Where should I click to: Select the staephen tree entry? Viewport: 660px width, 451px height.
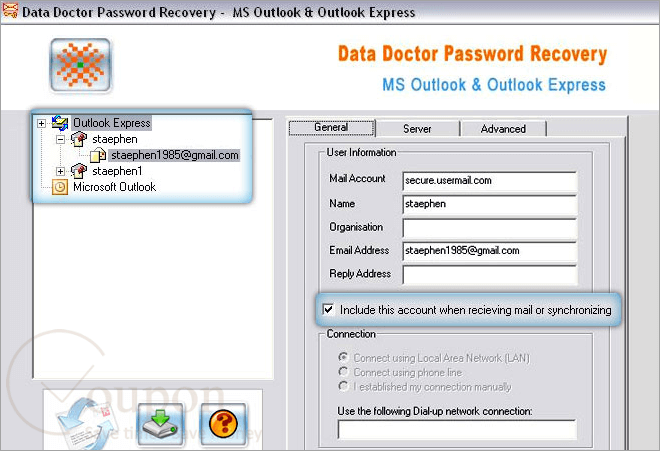[114, 139]
